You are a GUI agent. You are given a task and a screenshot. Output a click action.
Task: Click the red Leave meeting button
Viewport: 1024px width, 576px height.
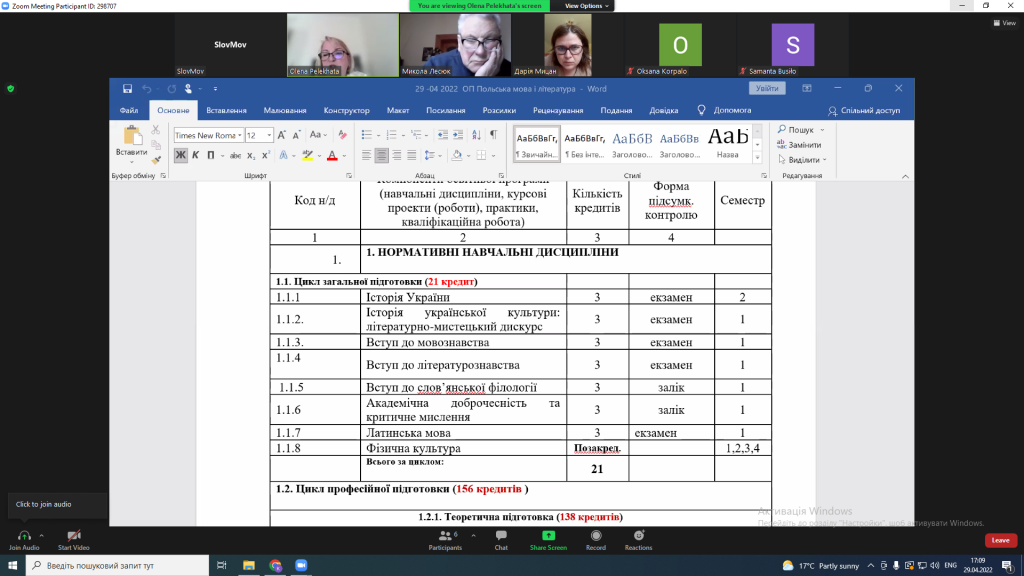pos(1000,540)
